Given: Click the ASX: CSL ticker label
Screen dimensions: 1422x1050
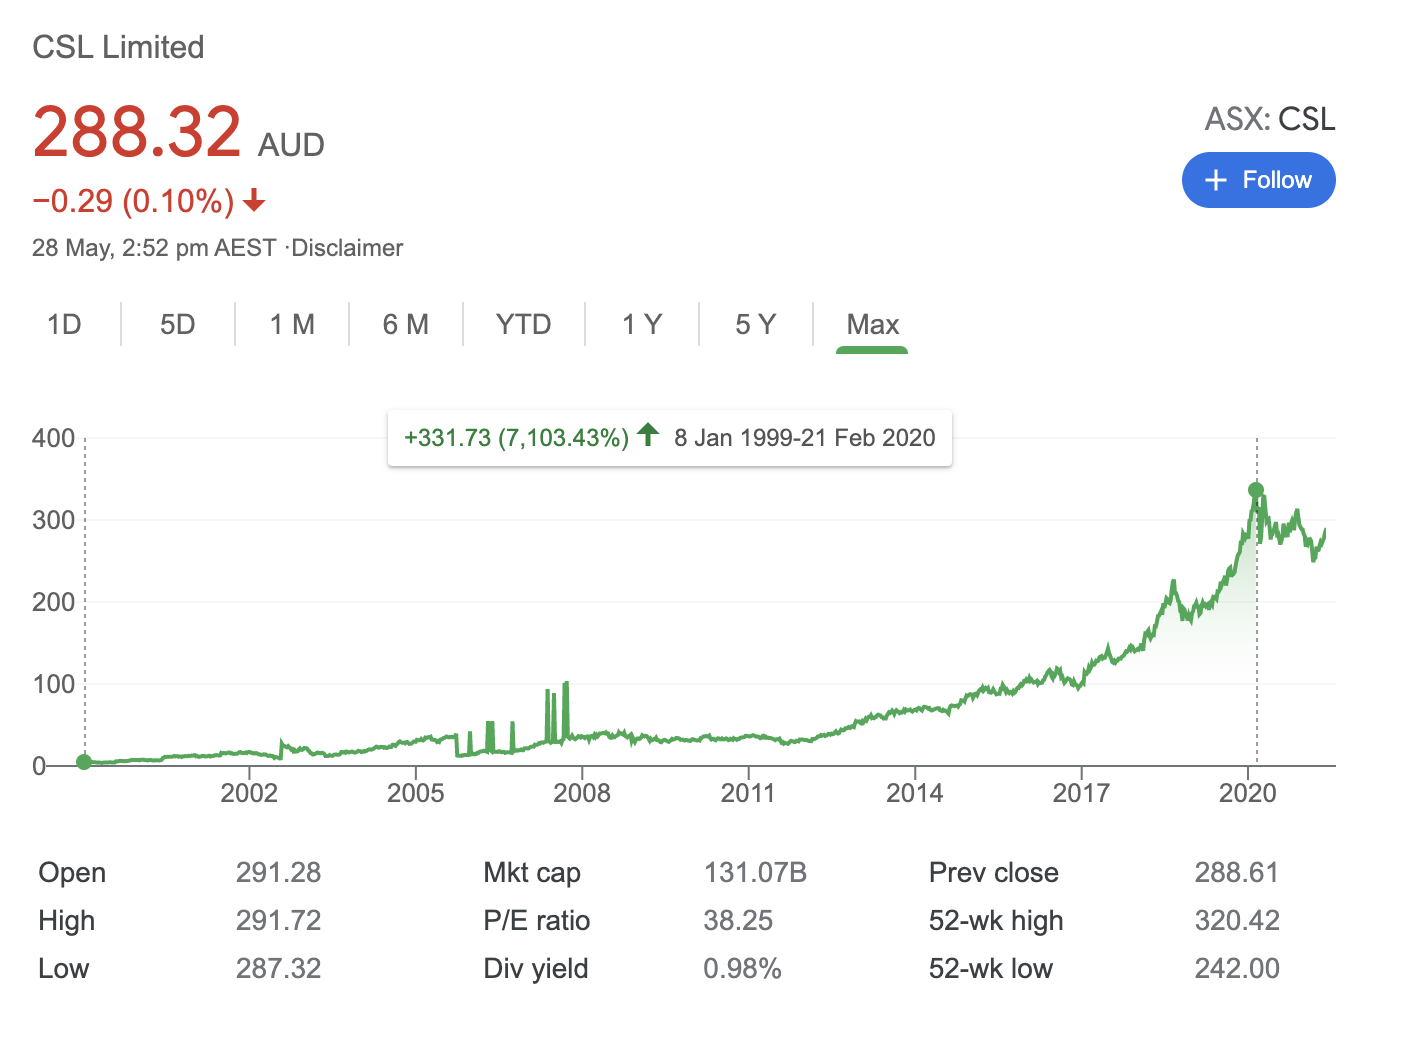Looking at the screenshot, I should pos(1269,119).
